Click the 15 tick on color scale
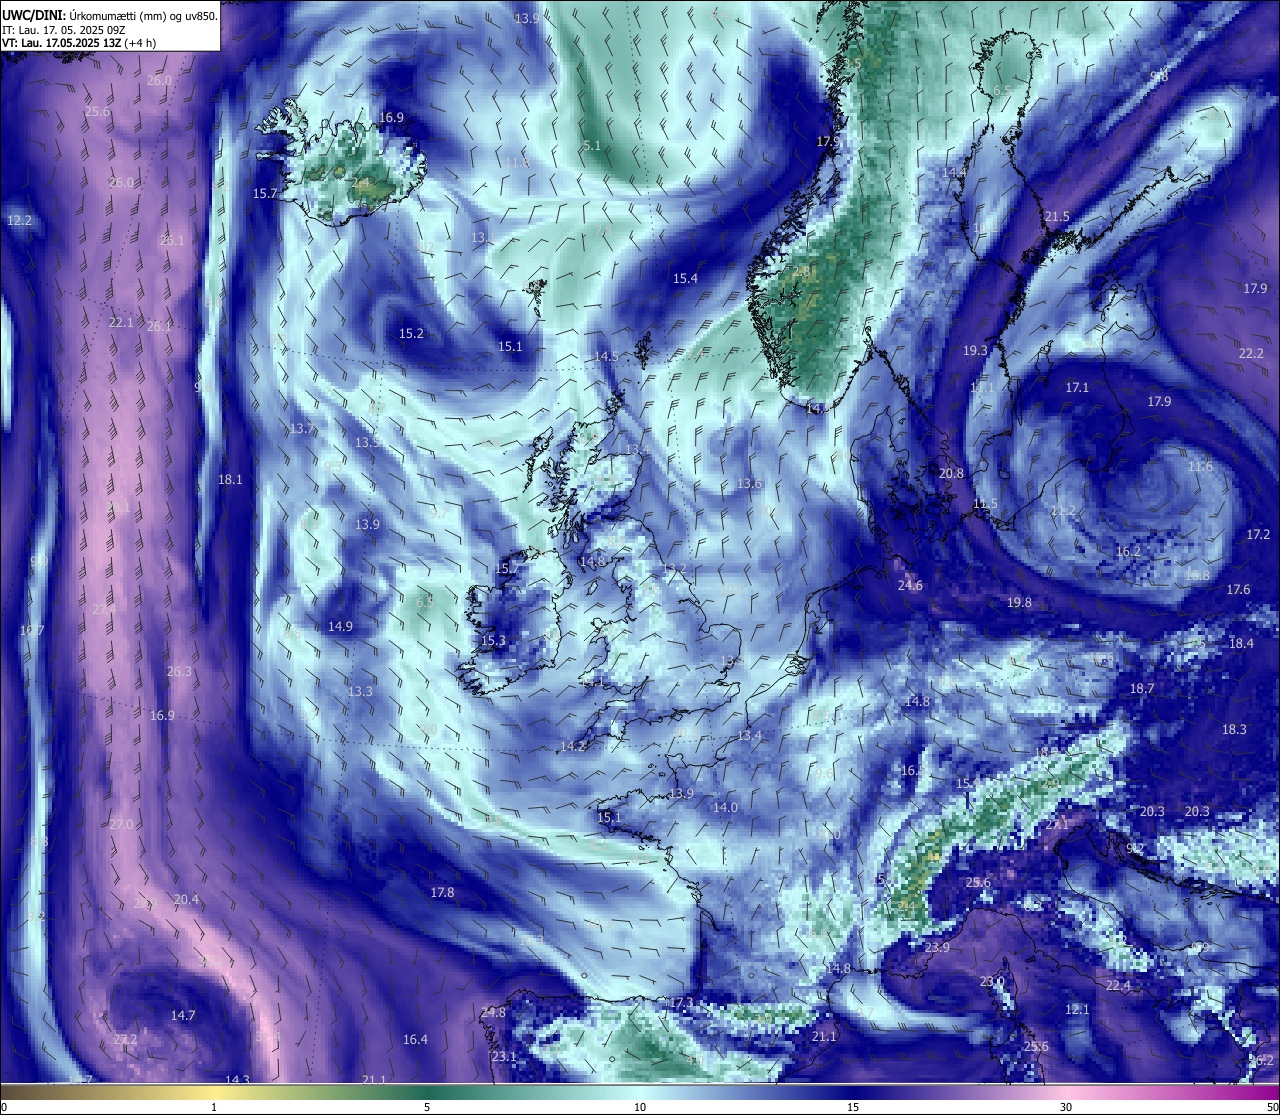 (853, 1107)
